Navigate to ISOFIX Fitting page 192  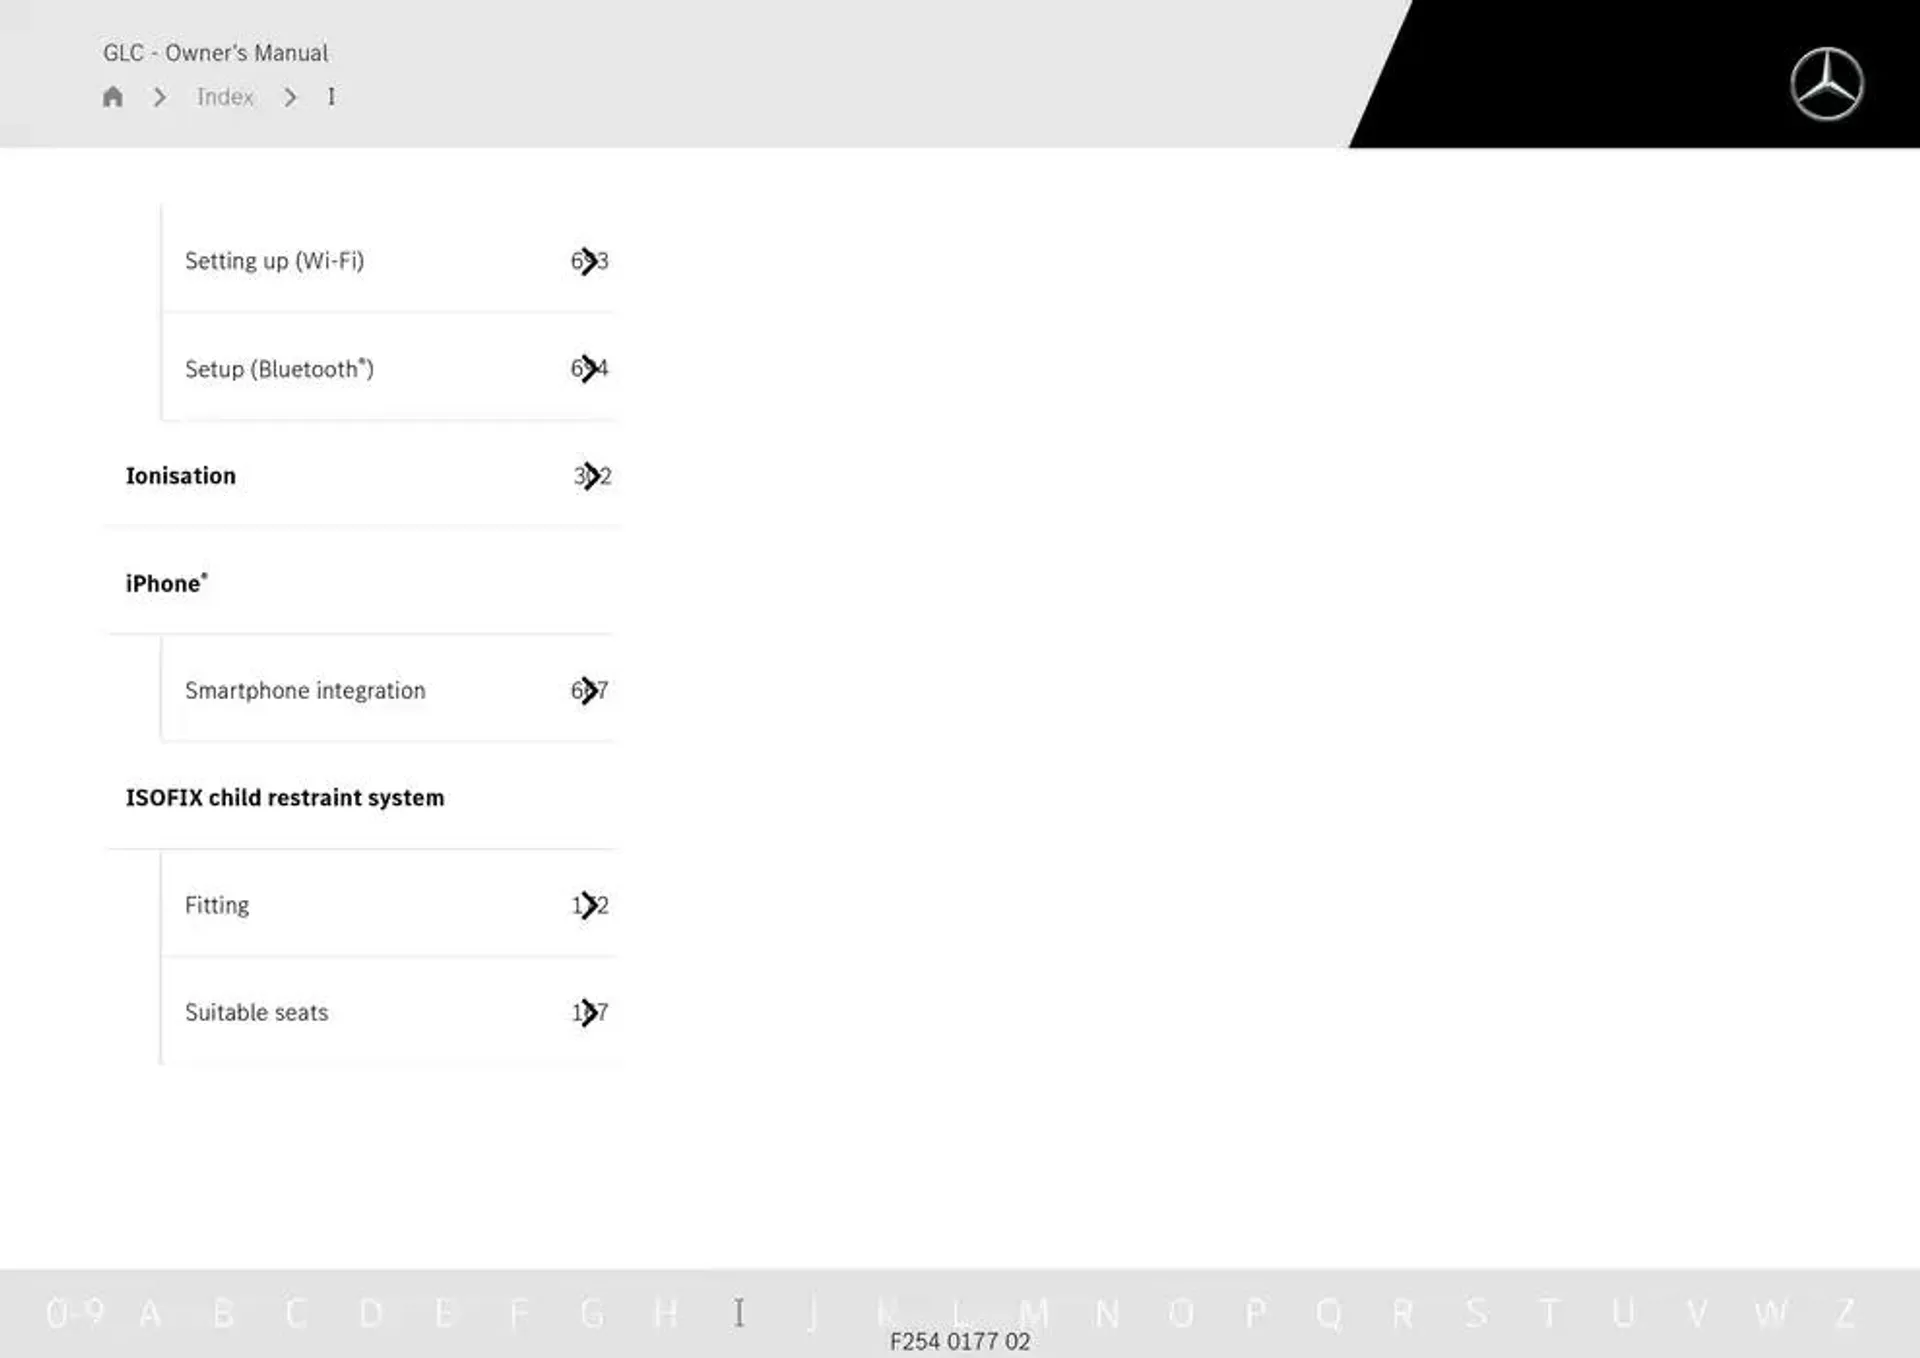389,904
